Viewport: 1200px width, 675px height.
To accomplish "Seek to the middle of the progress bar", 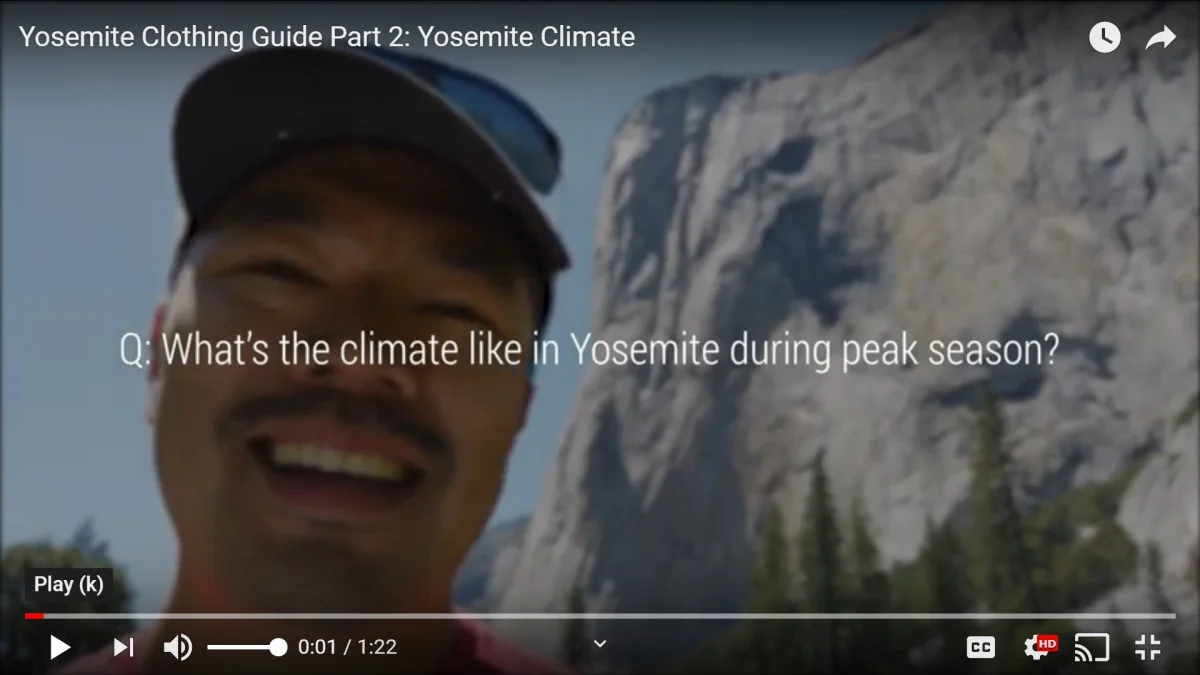I will click(x=600, y=616).
